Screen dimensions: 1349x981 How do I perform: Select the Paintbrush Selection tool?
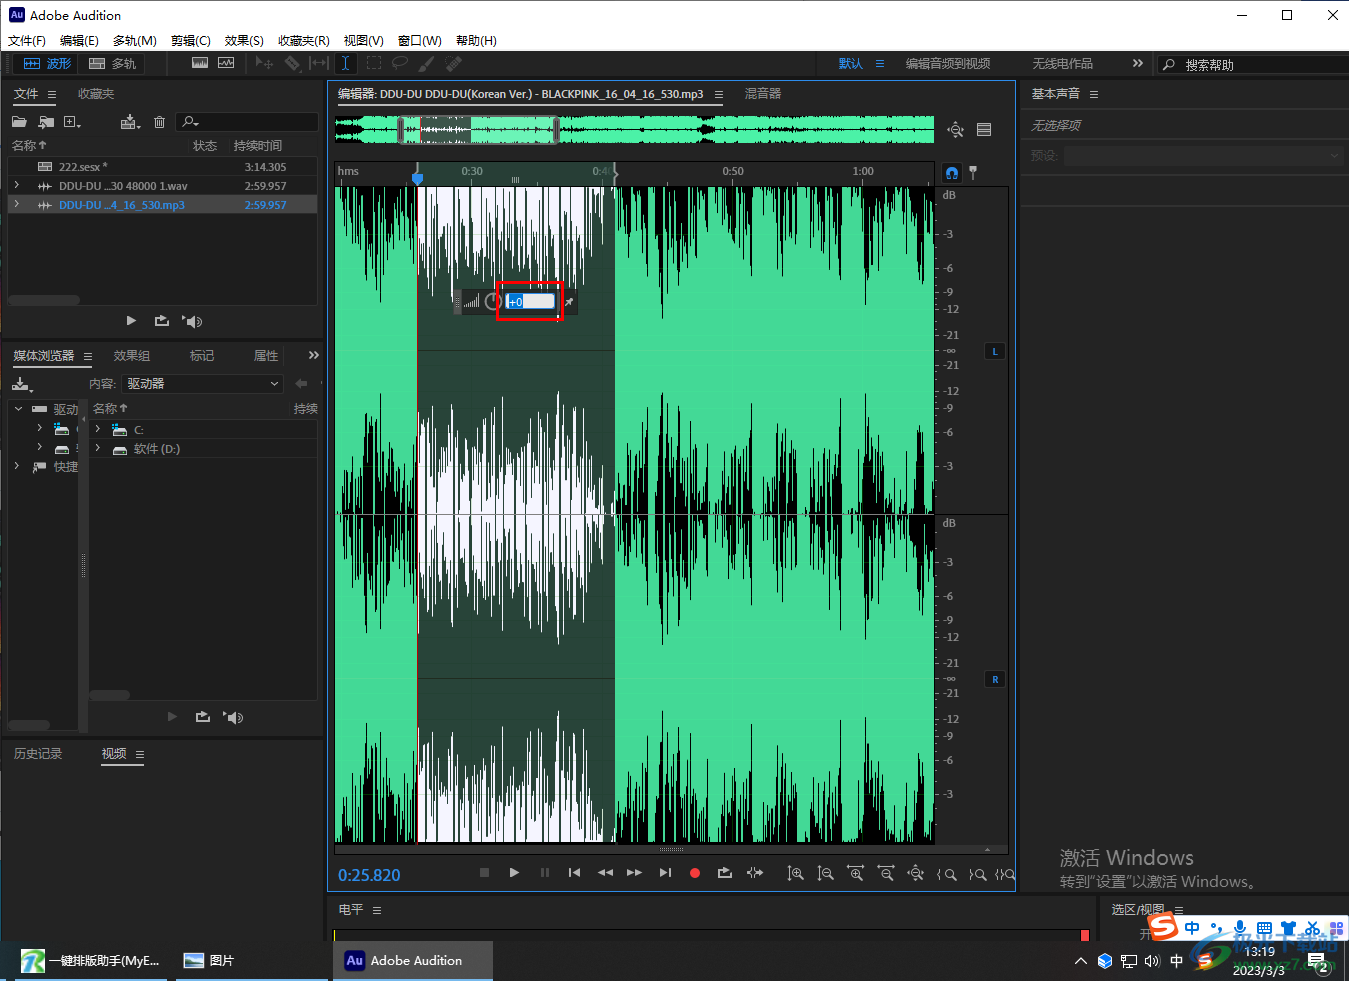click(x=427, y=63)
